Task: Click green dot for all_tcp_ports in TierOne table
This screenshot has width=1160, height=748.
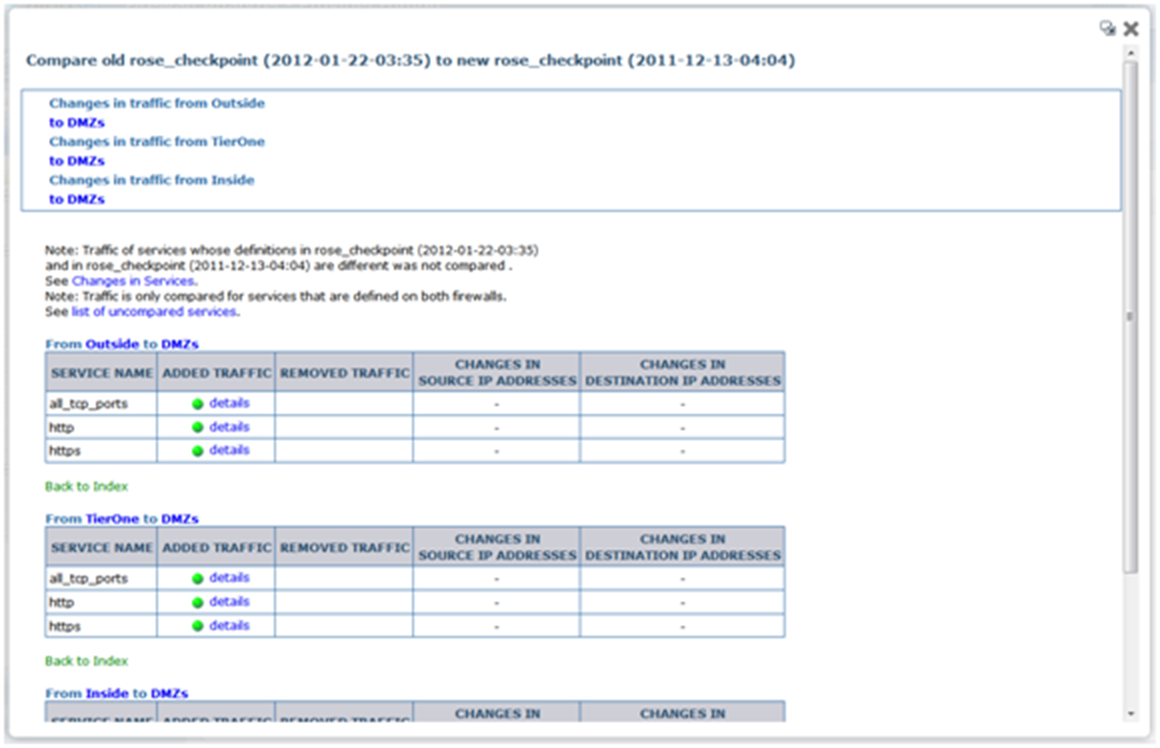Action: point(198,579)
